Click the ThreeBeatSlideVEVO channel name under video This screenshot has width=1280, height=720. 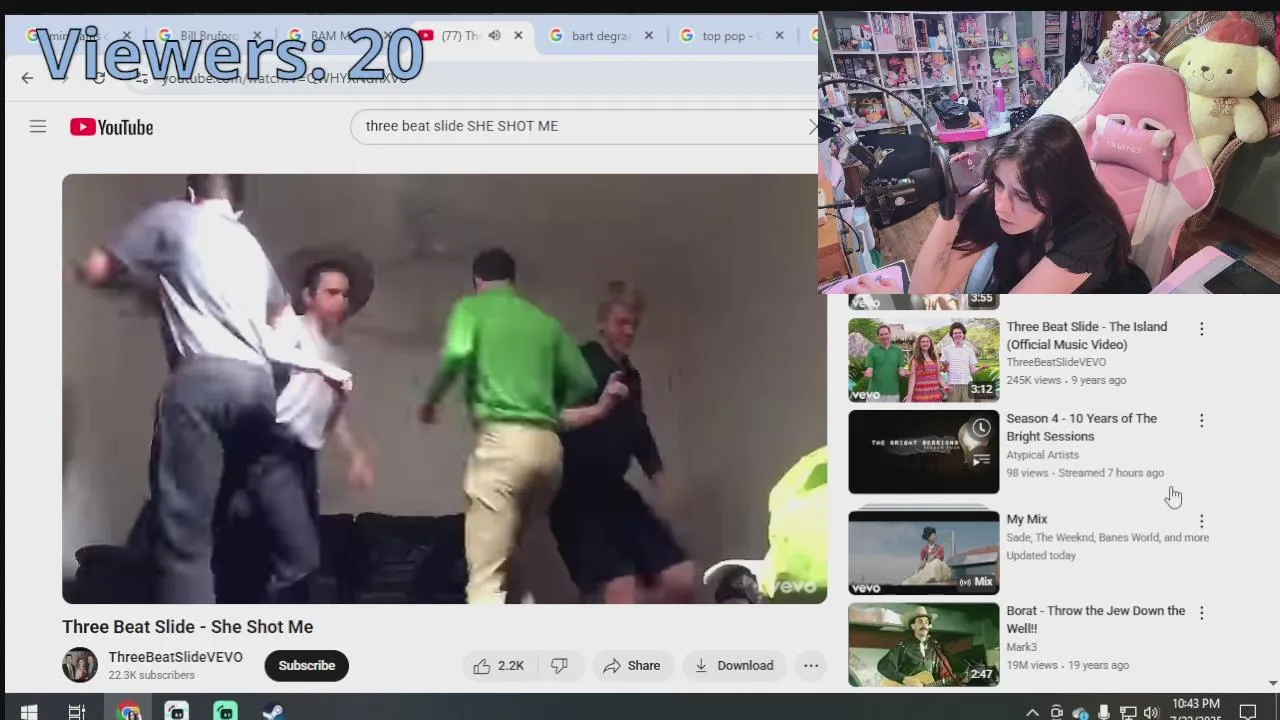click(175, 657)
